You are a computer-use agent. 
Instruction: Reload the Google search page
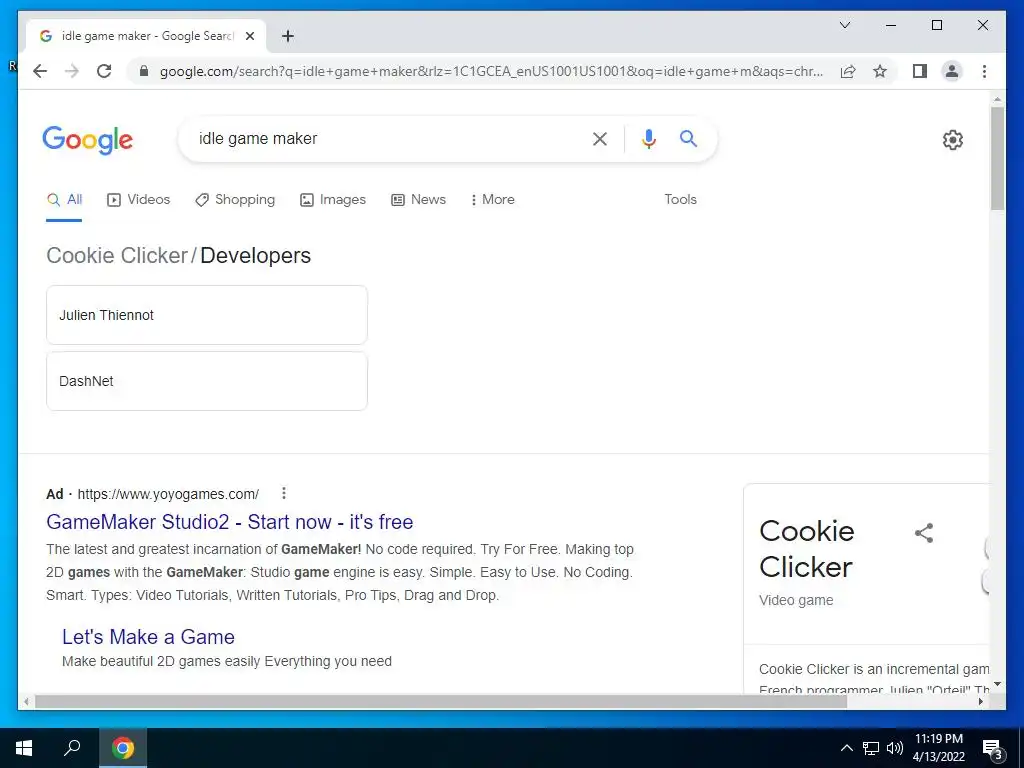tap(104, 71)
